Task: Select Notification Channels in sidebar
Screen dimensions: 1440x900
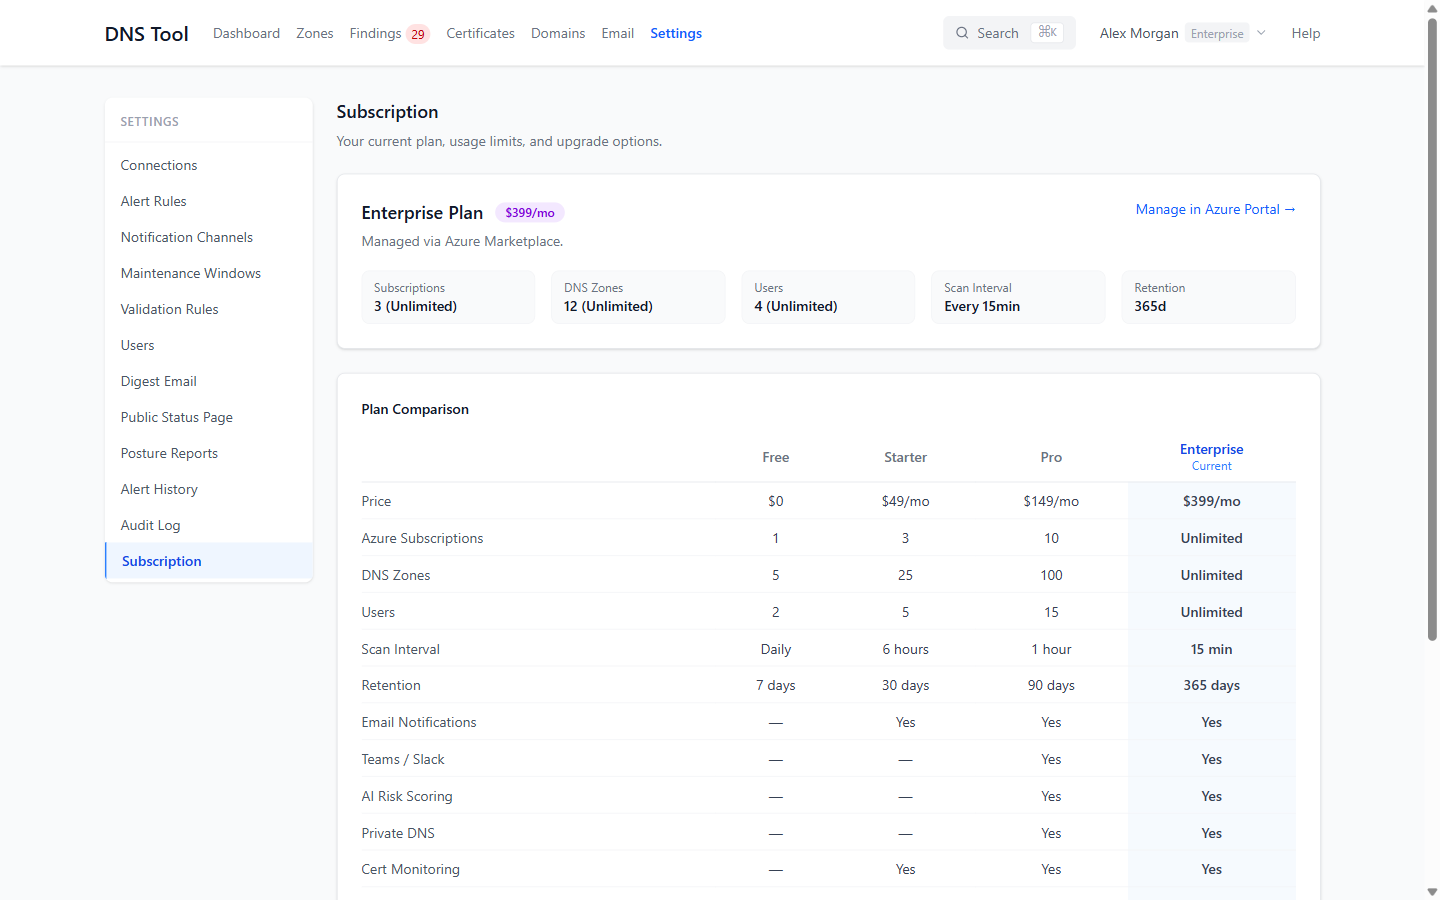Action: tap(209, 237)
